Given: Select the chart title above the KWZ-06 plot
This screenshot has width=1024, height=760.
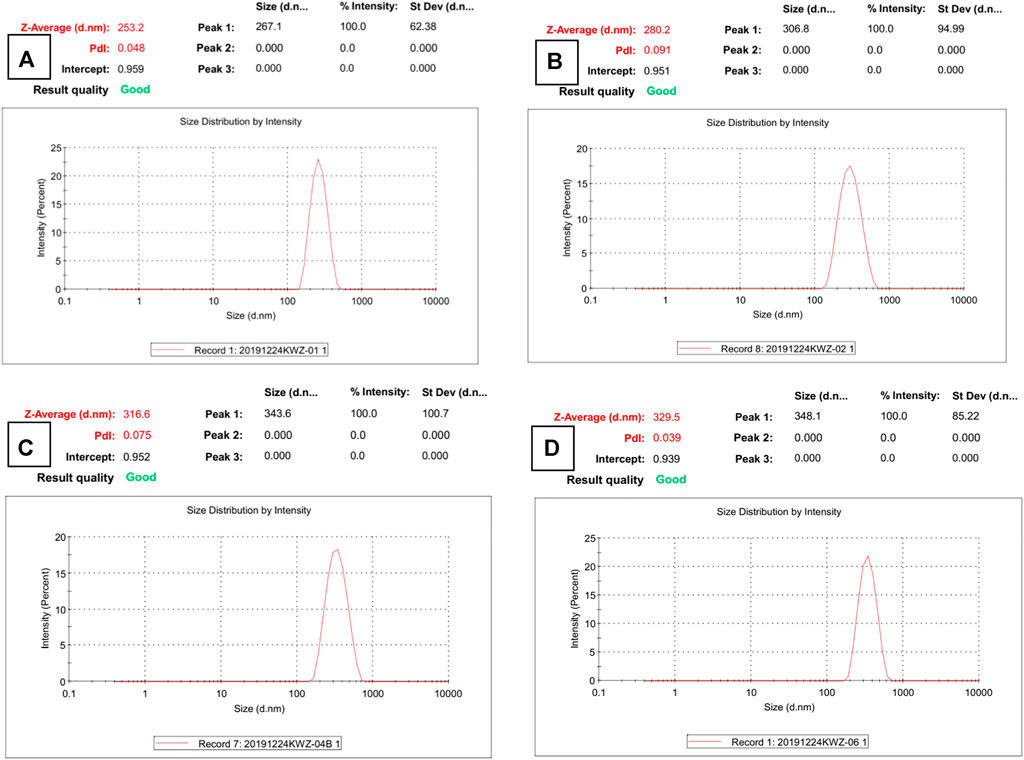Looking at the screenshot, I should click(x=779, y=512).
